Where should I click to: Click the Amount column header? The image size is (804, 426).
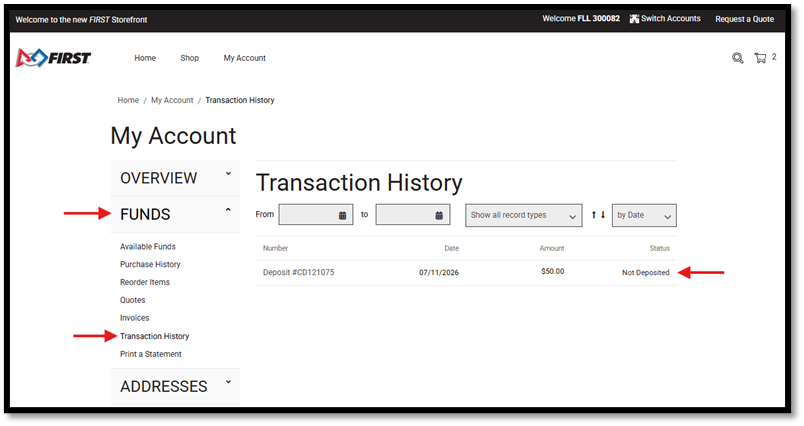coord(552,248)
